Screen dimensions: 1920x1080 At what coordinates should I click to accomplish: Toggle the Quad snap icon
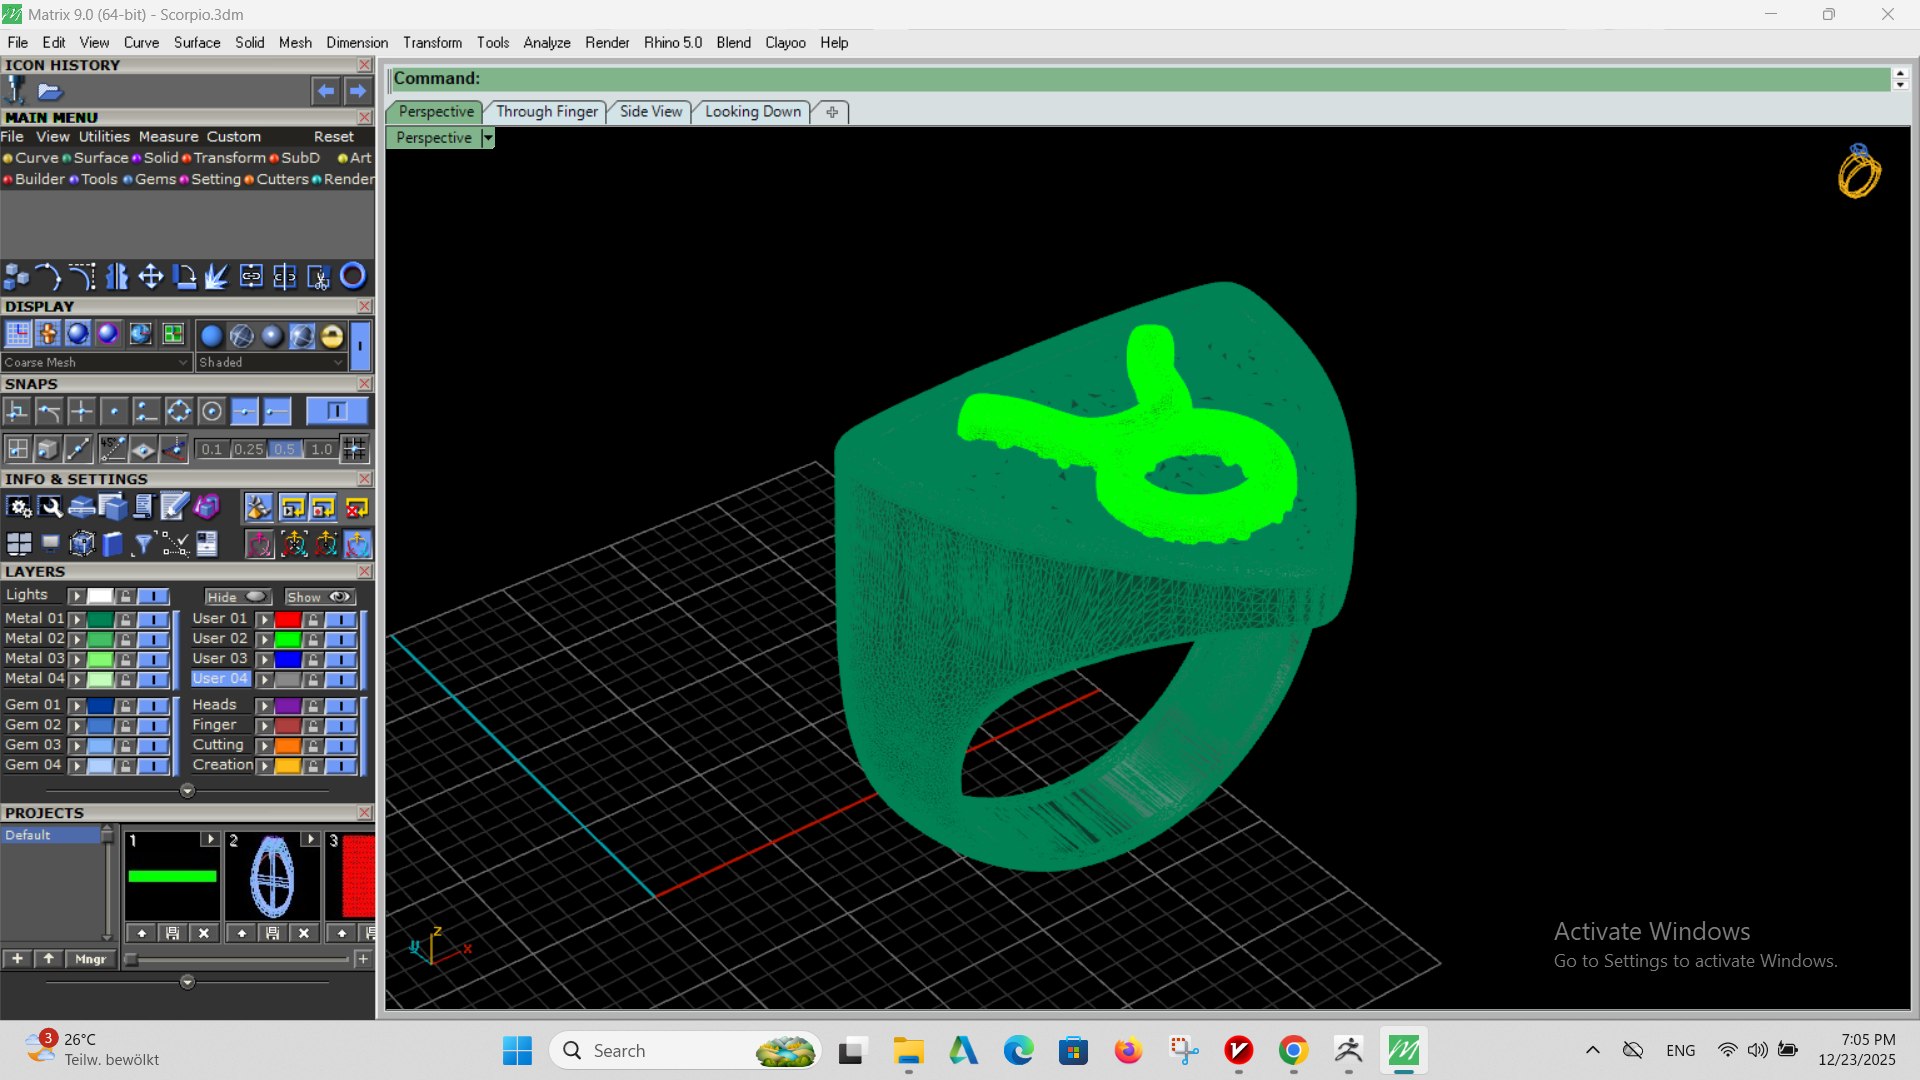[x=179, y=411]
